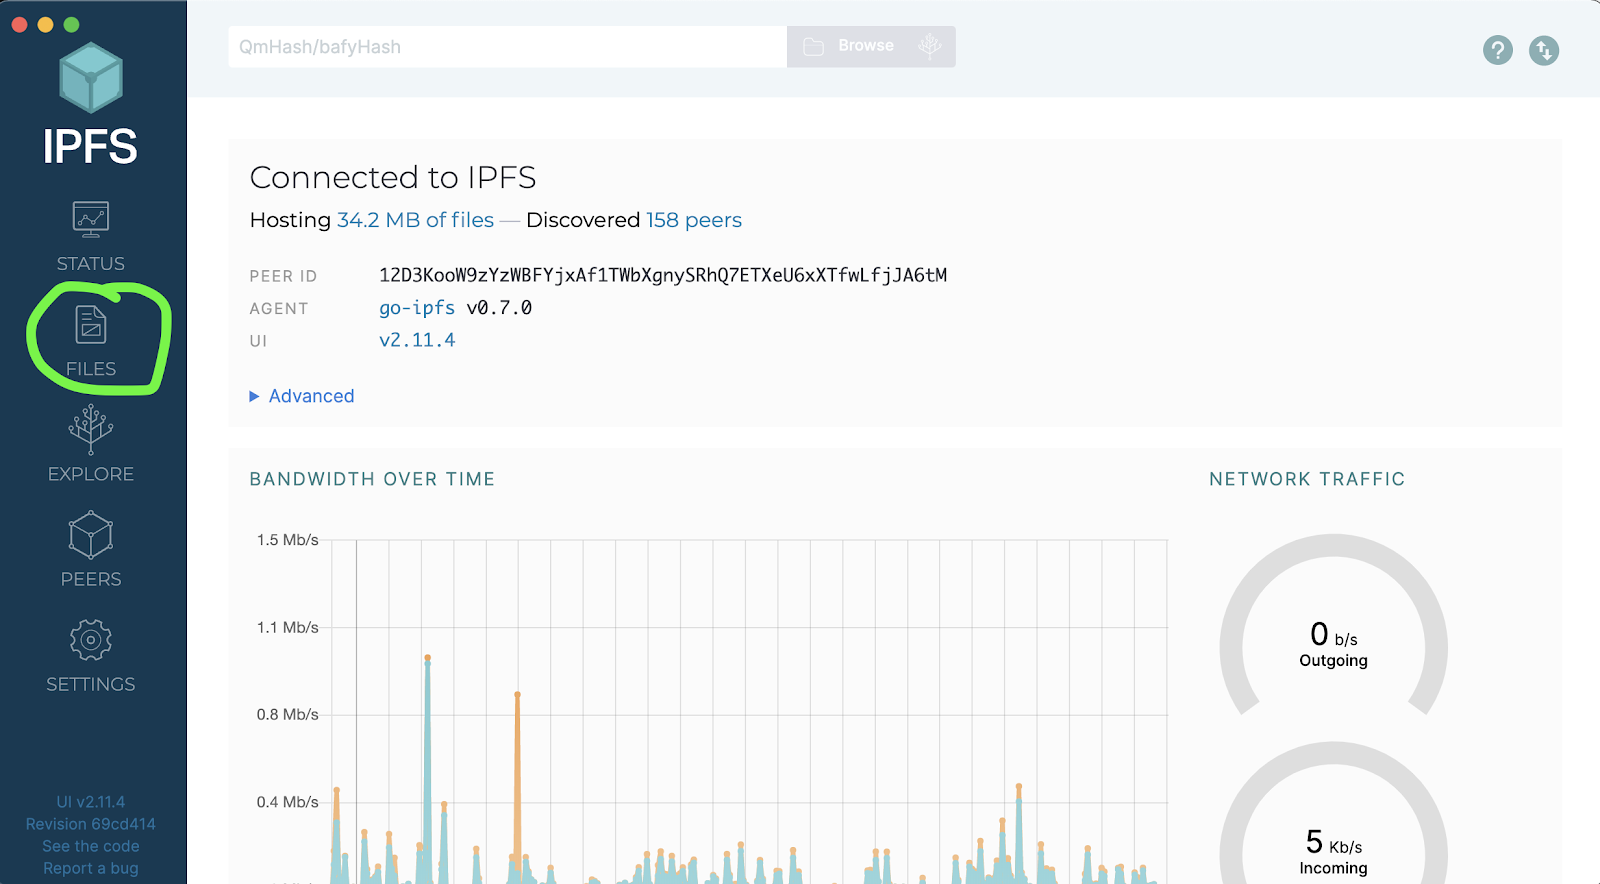
Task: Maximize window with green button
Action: [x=71, y=25]
